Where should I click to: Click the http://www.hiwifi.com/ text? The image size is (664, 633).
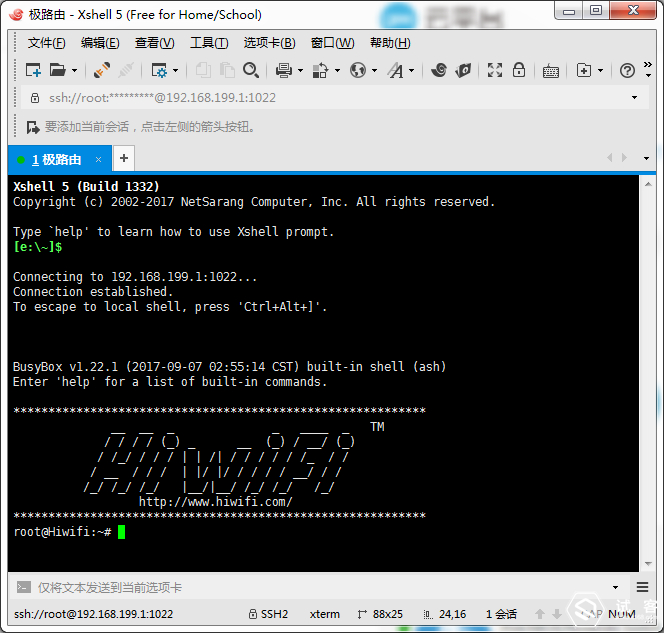[216, 502]
